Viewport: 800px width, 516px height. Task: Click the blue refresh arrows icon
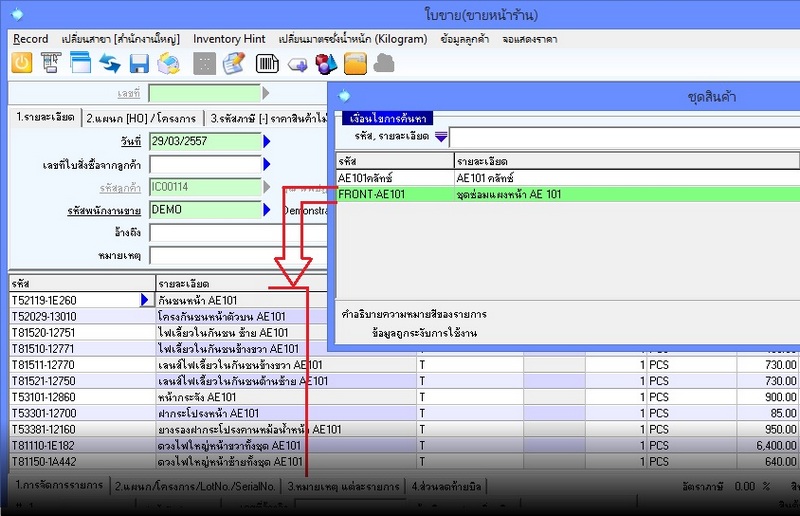click(109, 64)
